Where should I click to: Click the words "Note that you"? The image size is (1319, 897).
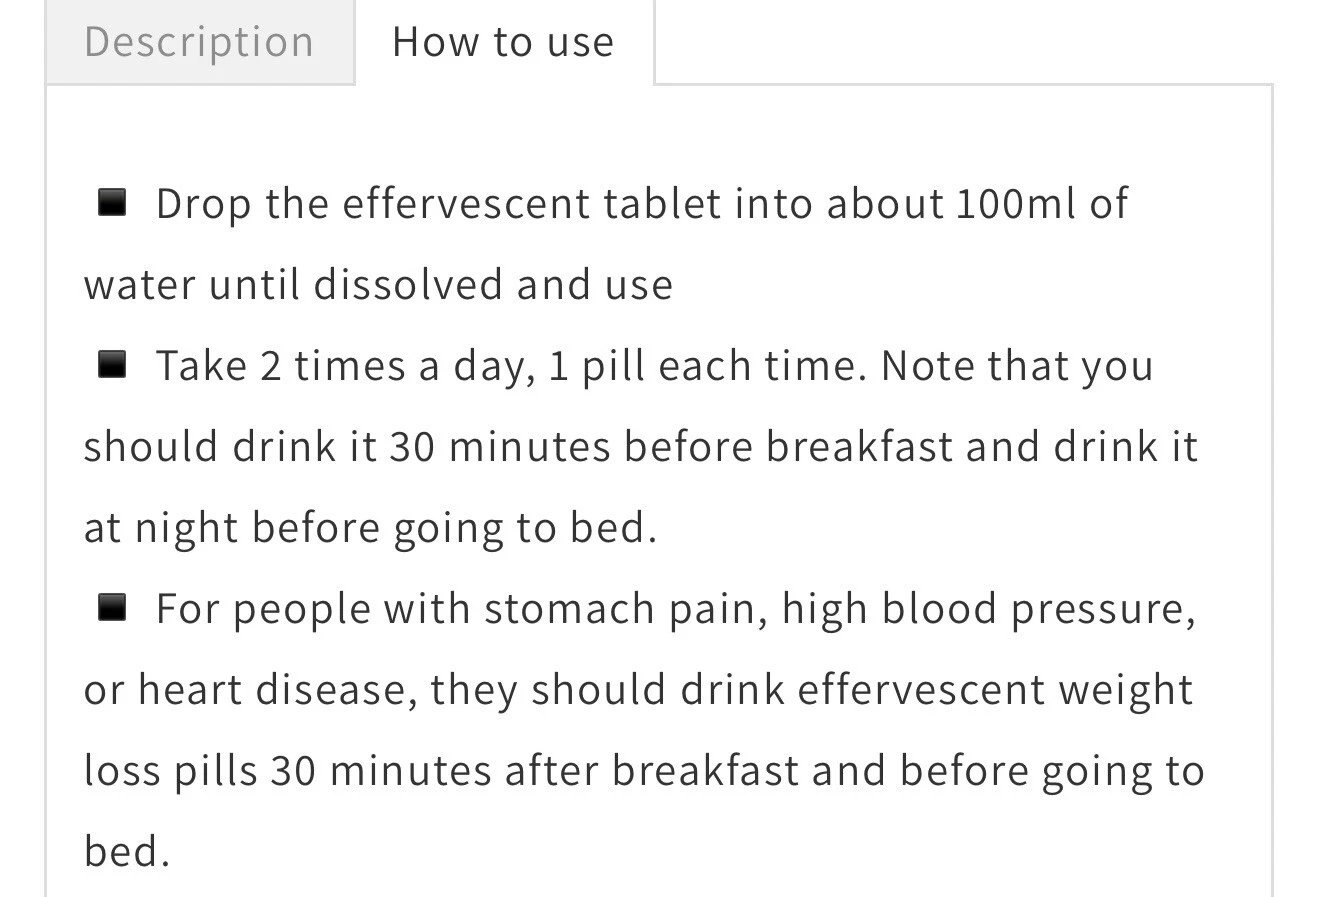[x=1017, y=367]
